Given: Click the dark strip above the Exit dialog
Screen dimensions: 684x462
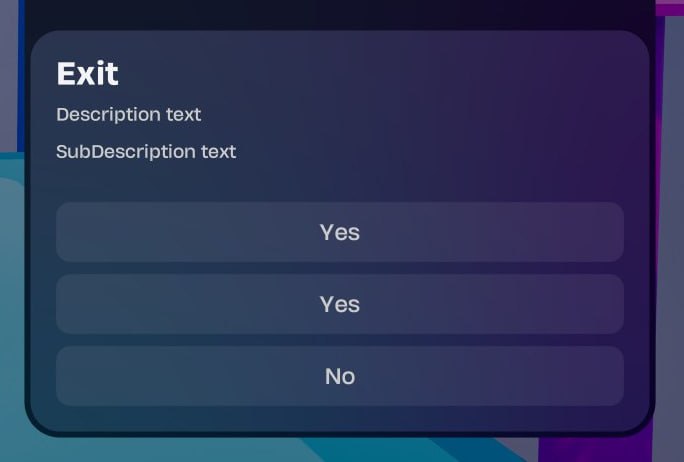Looking at the screenshot, I should pyautogui.click(x=340, y=14).
